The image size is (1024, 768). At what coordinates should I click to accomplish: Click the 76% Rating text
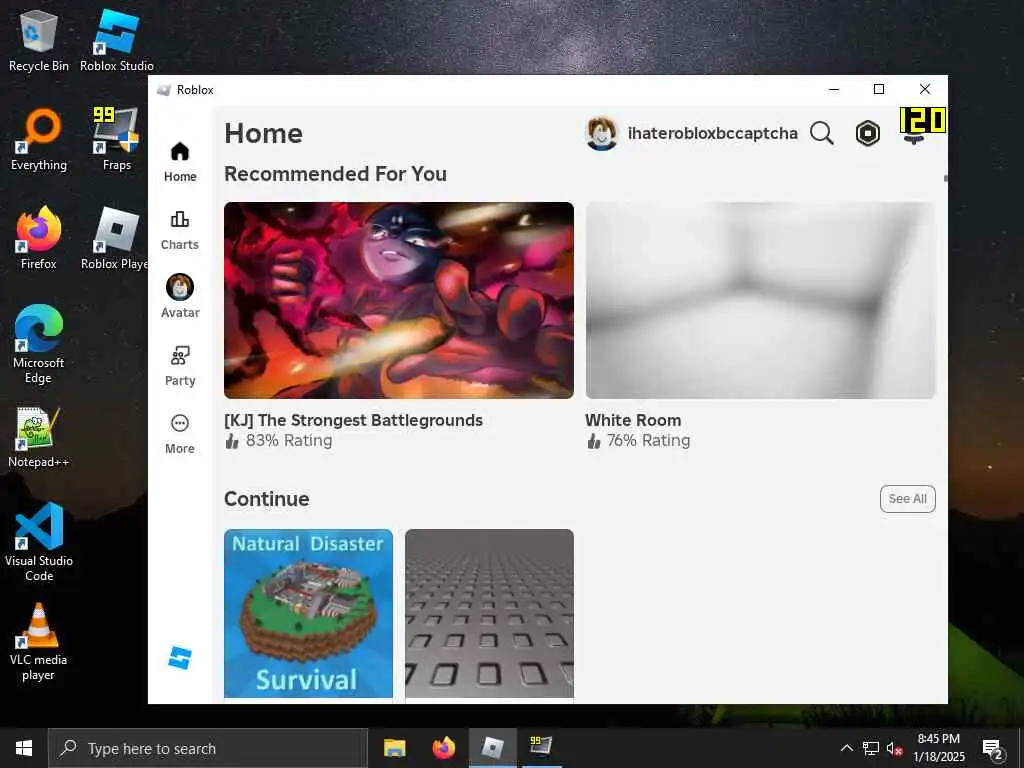[648, 441]
